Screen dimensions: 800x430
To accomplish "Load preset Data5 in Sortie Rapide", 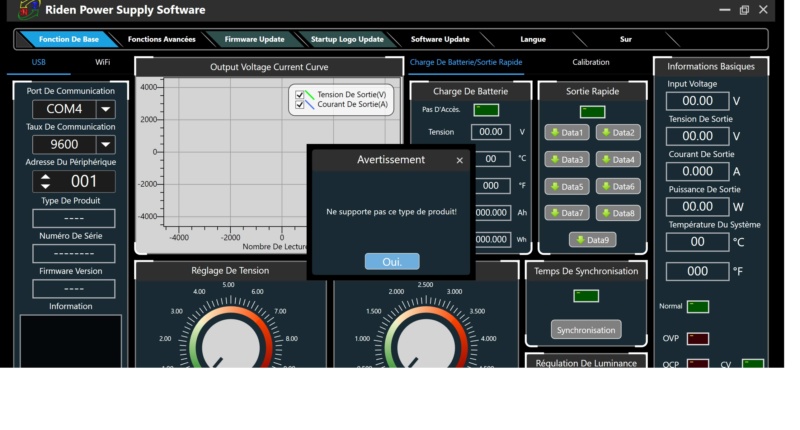I will point(567,187).
